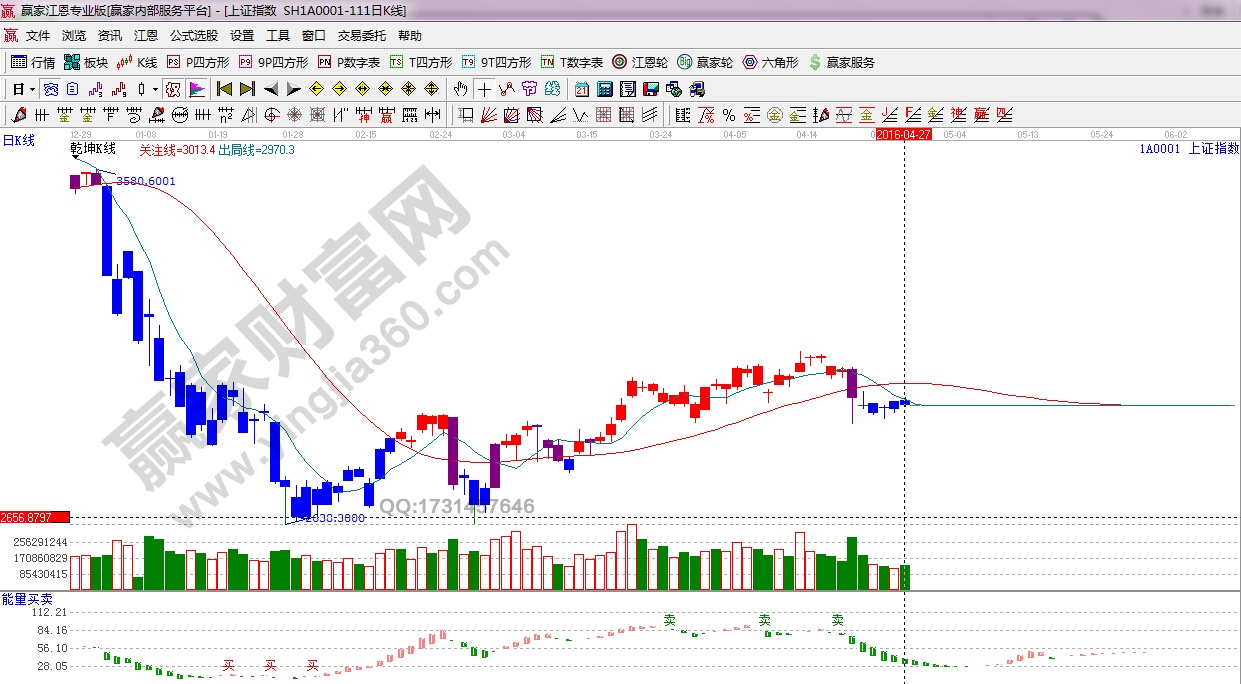This screenshot has height=684, width=1241.
Task: Open the 交易委托 menu
Action: [361, 36]
